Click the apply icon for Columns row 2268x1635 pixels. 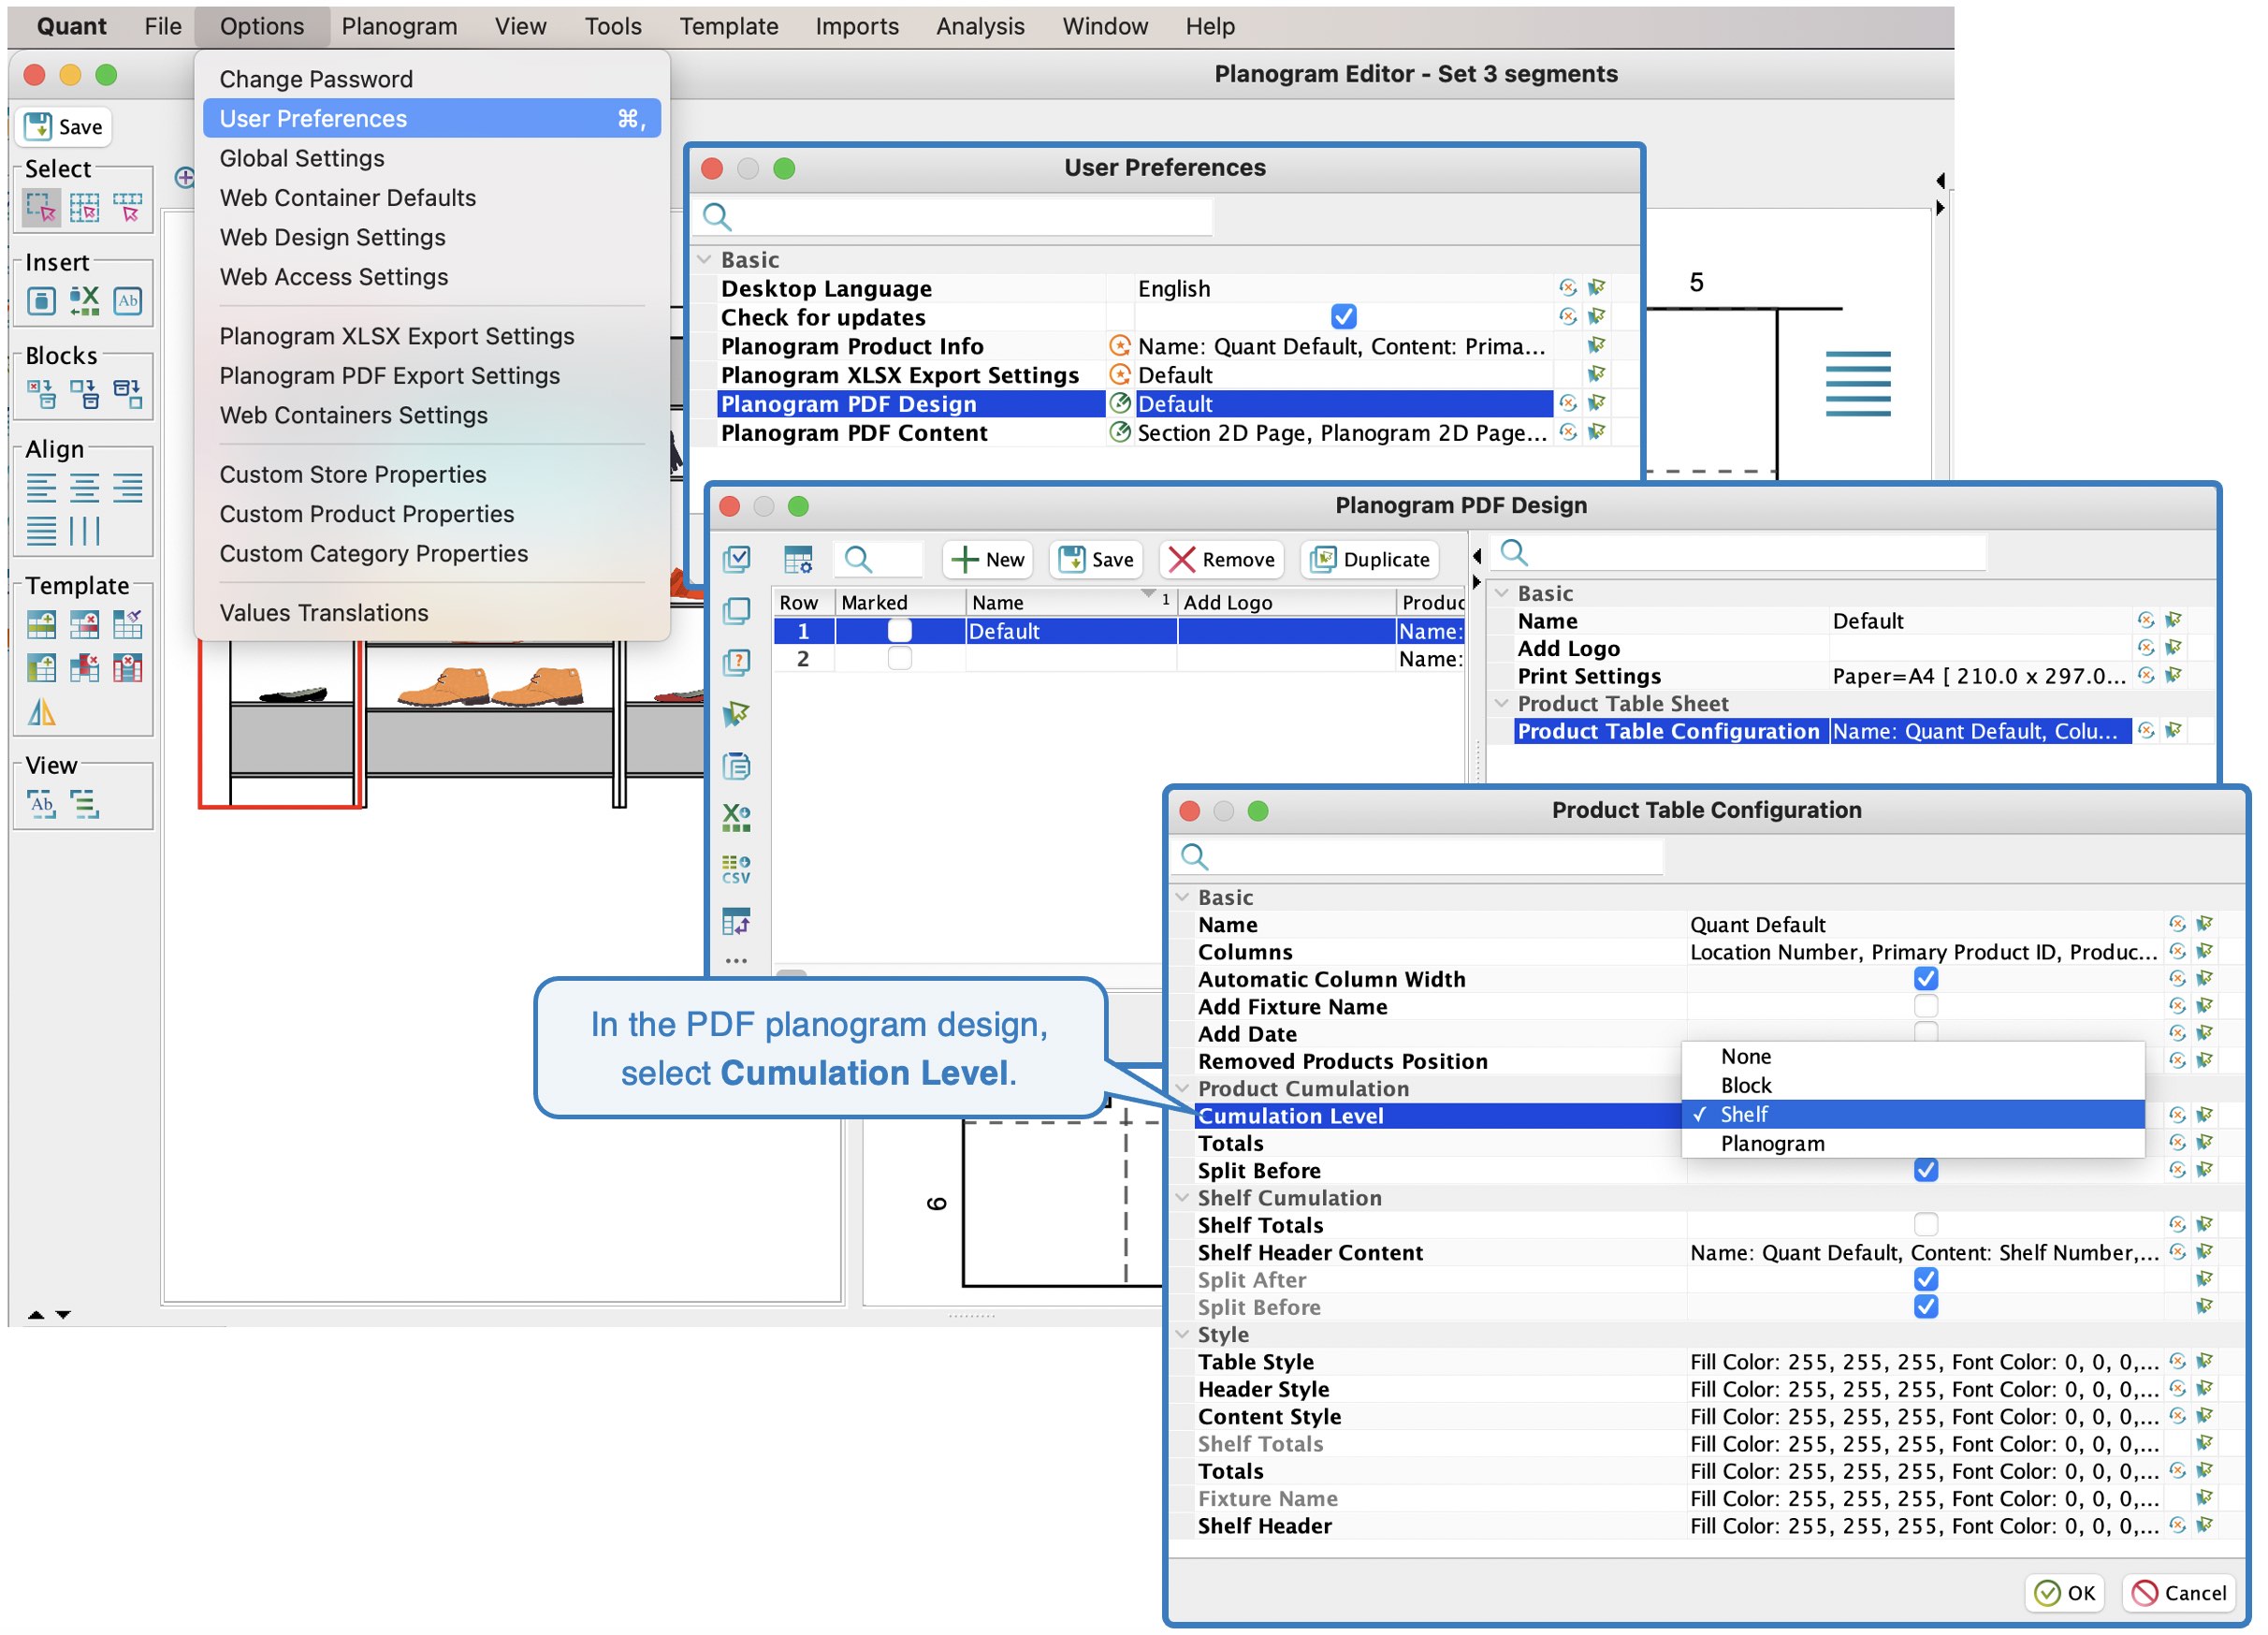coord(2205,951)
